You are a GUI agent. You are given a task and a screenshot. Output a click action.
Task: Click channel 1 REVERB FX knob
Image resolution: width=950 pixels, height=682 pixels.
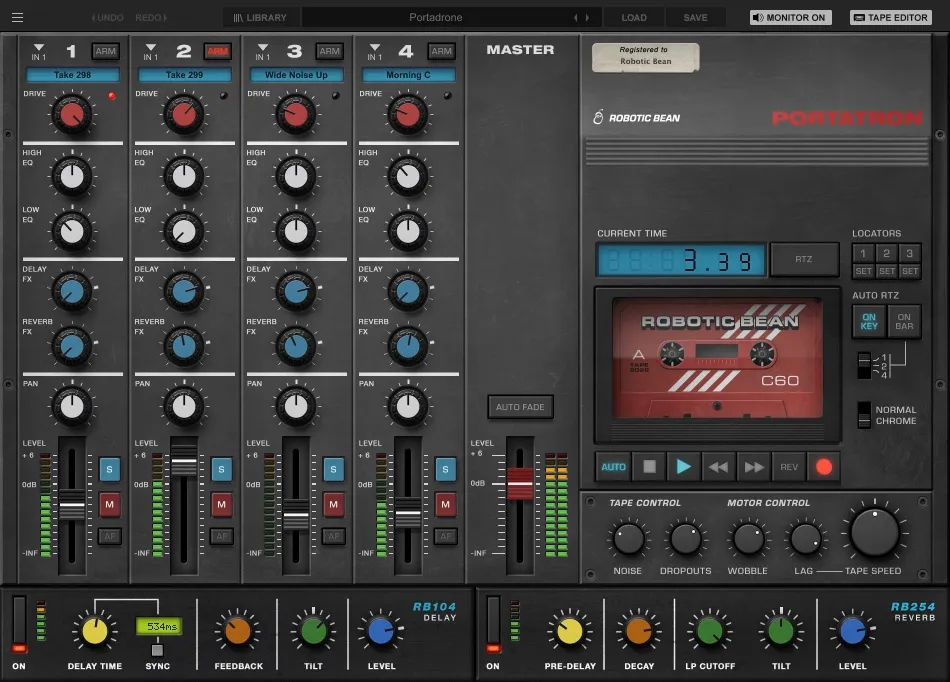pyautogui.click(x=72, y=346)
